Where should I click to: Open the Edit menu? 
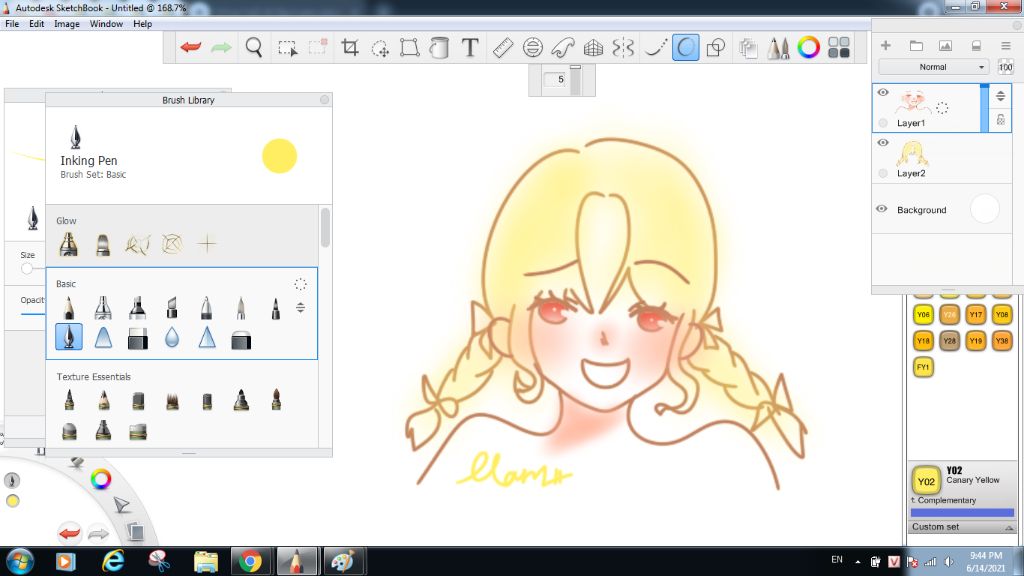coord(37,24)
